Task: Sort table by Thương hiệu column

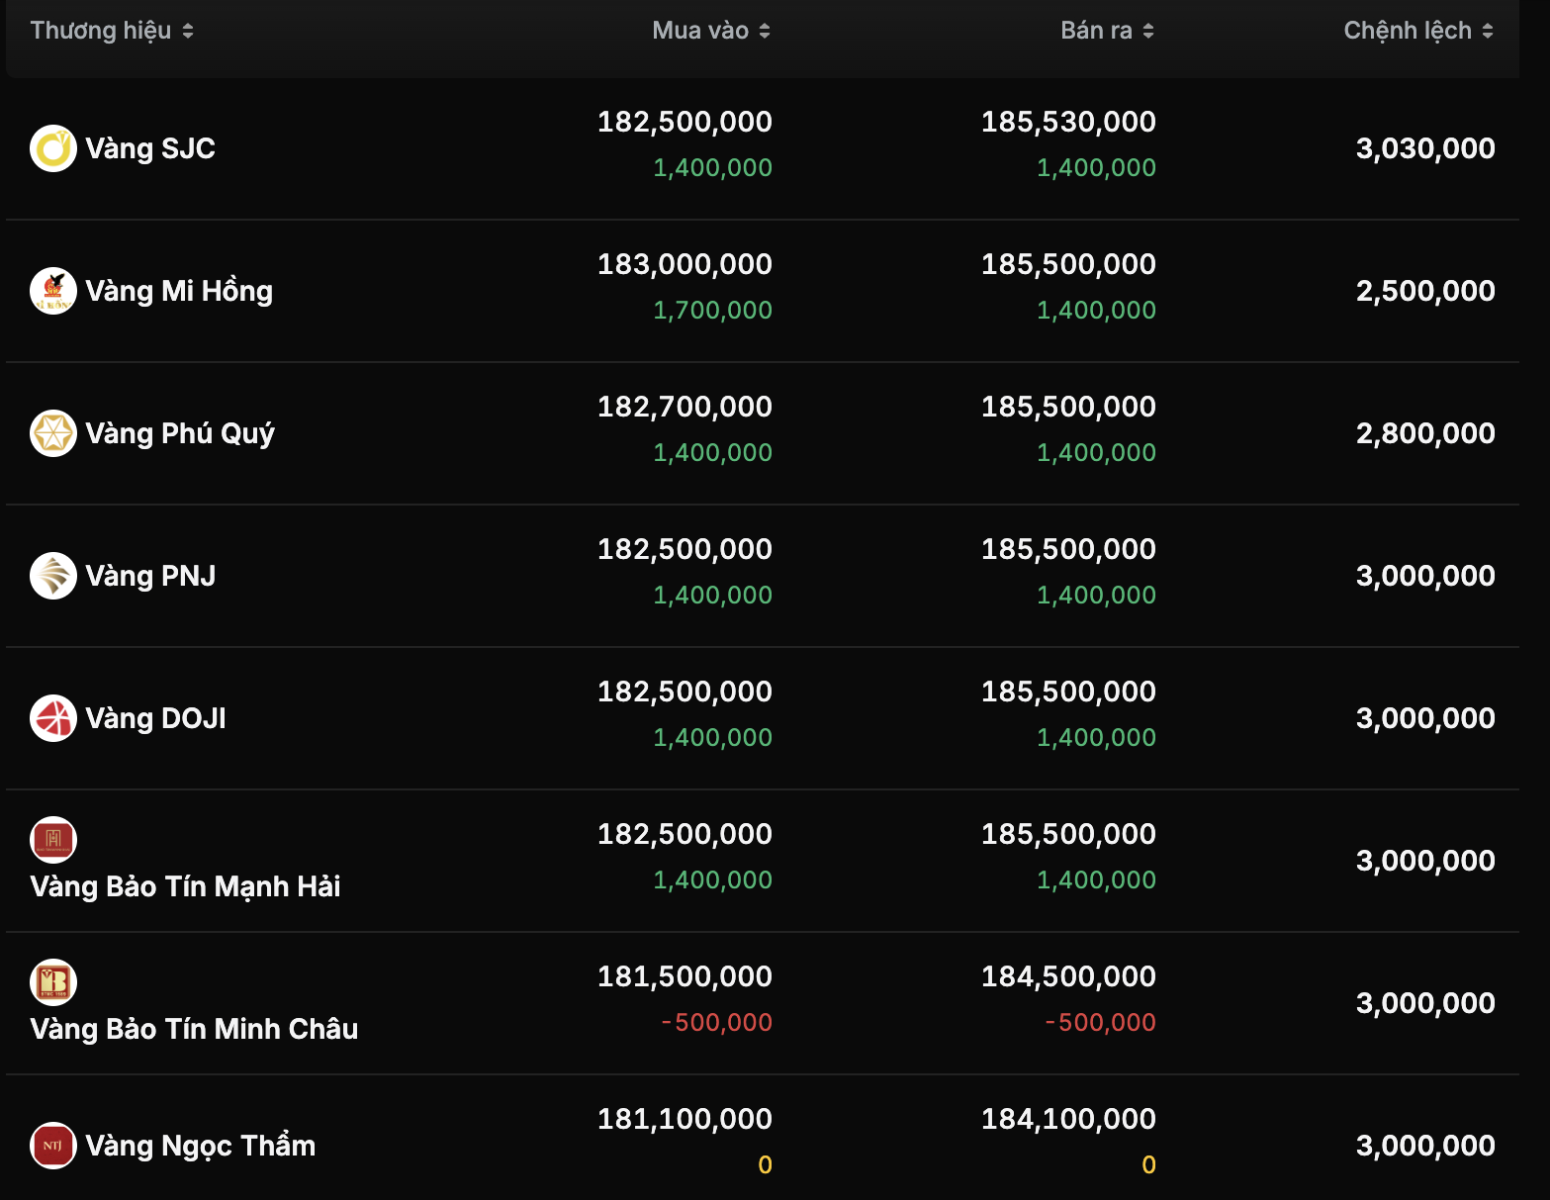Action: 111,31
